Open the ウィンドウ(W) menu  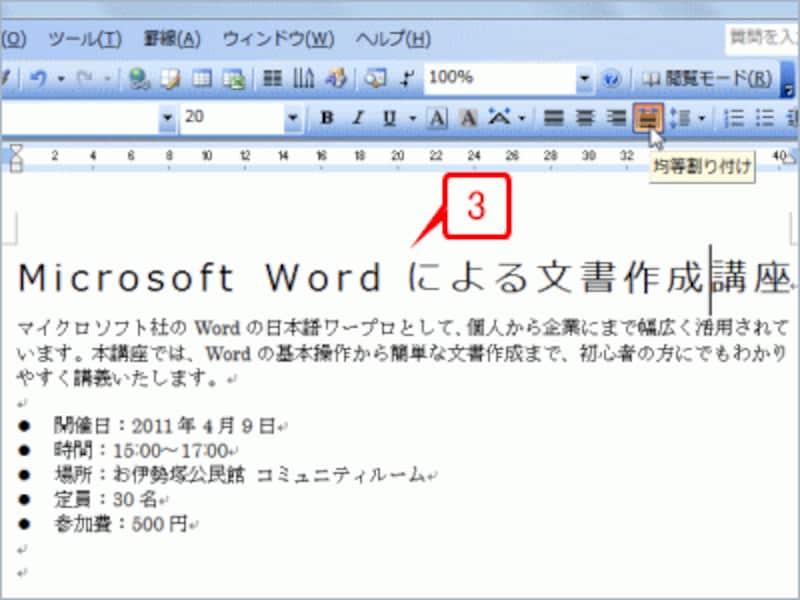pos(278,39)
